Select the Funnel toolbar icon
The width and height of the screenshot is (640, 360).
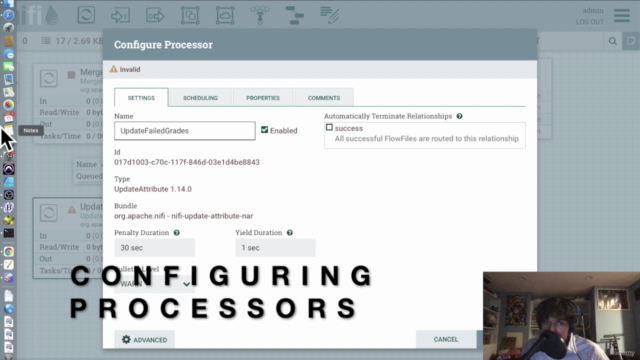pyautogui.click(x=260, y=15)
